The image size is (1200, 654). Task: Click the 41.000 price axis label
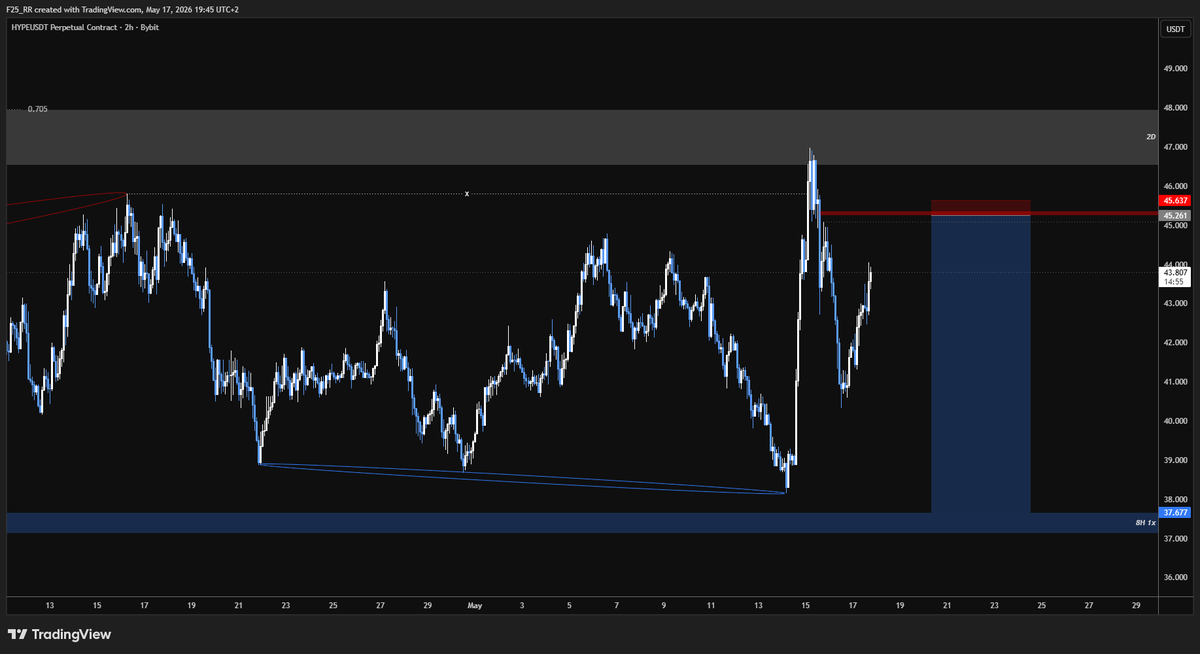coord(1174,382)
